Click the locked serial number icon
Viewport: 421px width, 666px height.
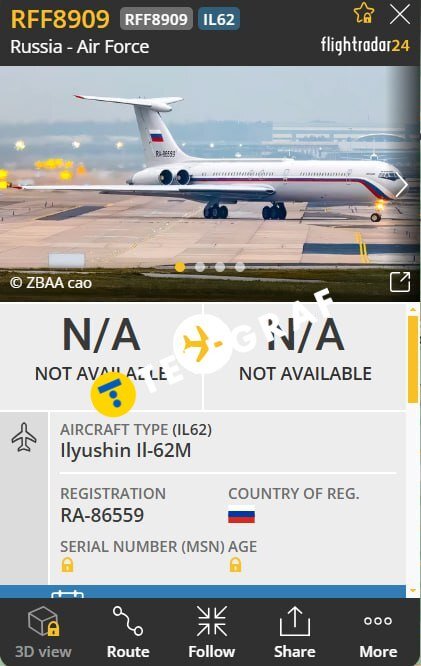tap(68, 565)
